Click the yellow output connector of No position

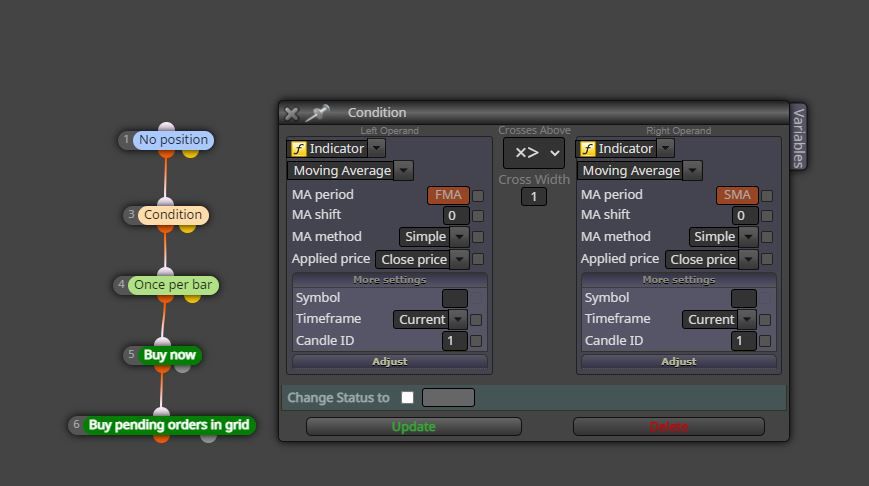click(191, 152)
